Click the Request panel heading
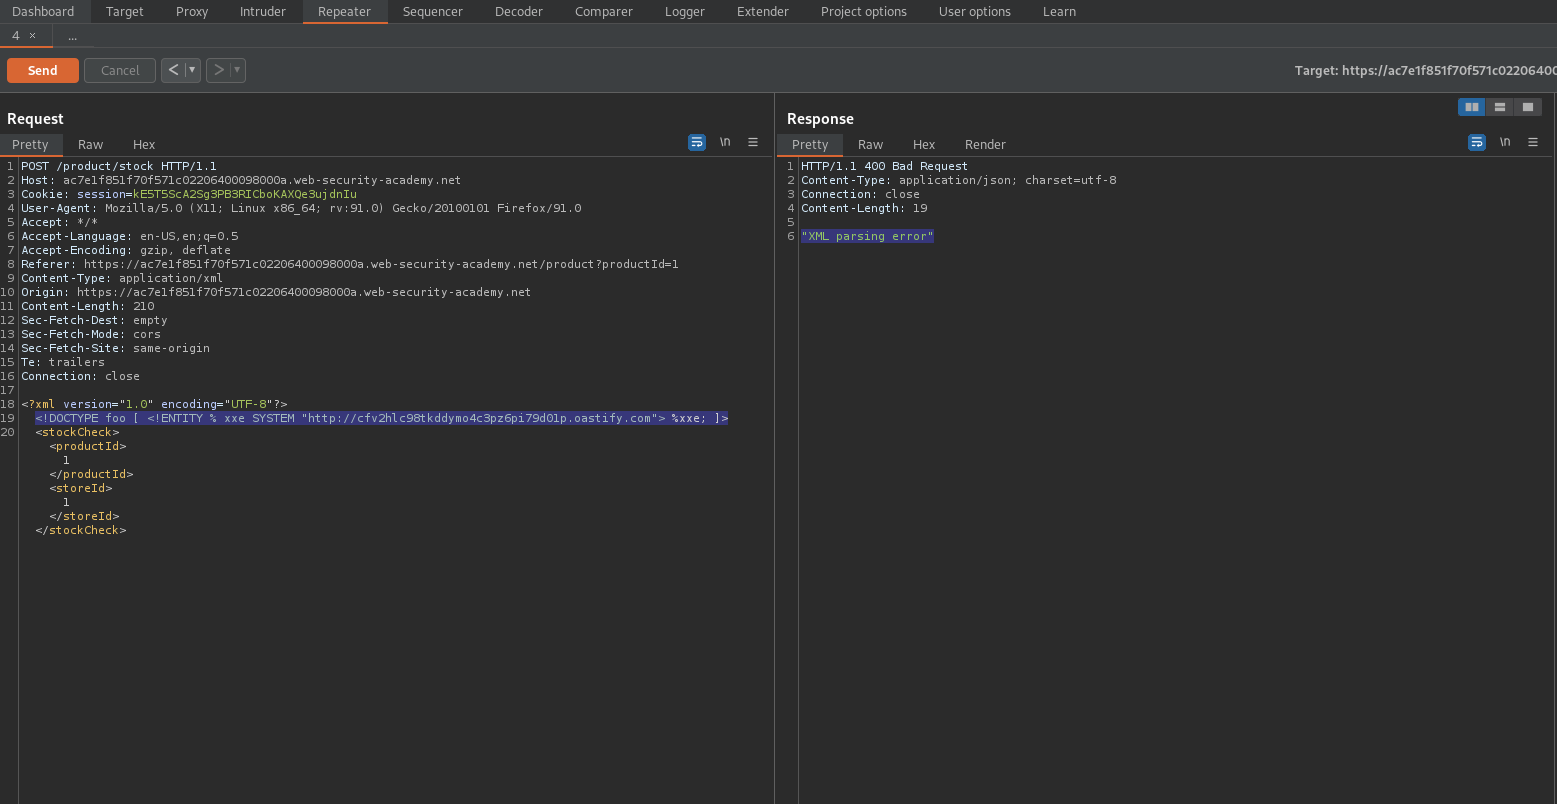This screenshot has height=804, width=1557. 35,118
